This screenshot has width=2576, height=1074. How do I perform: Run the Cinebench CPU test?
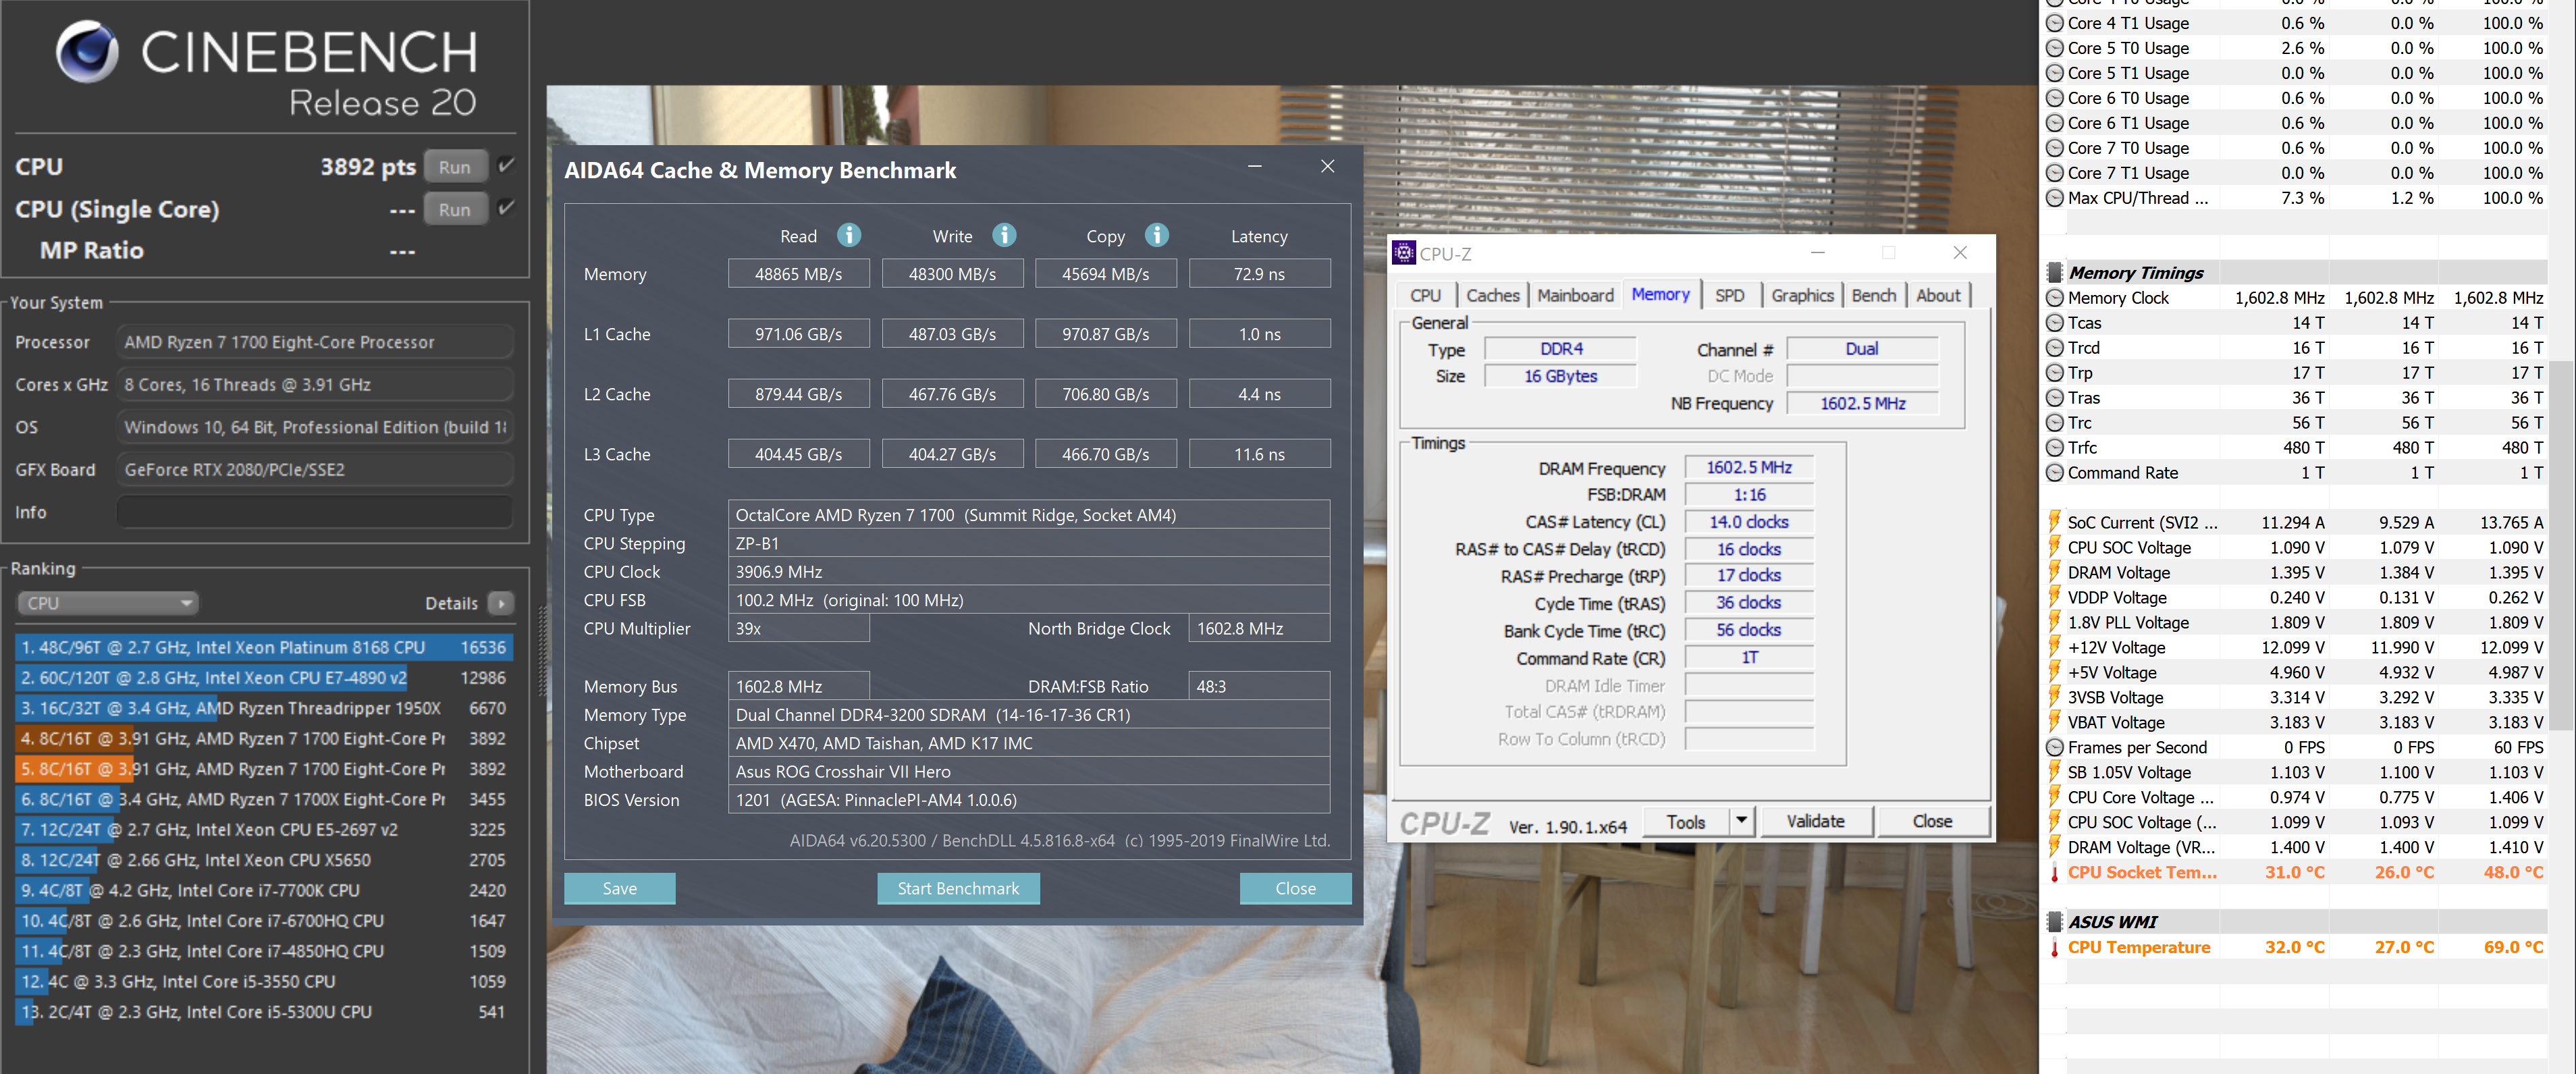(454, 167)
